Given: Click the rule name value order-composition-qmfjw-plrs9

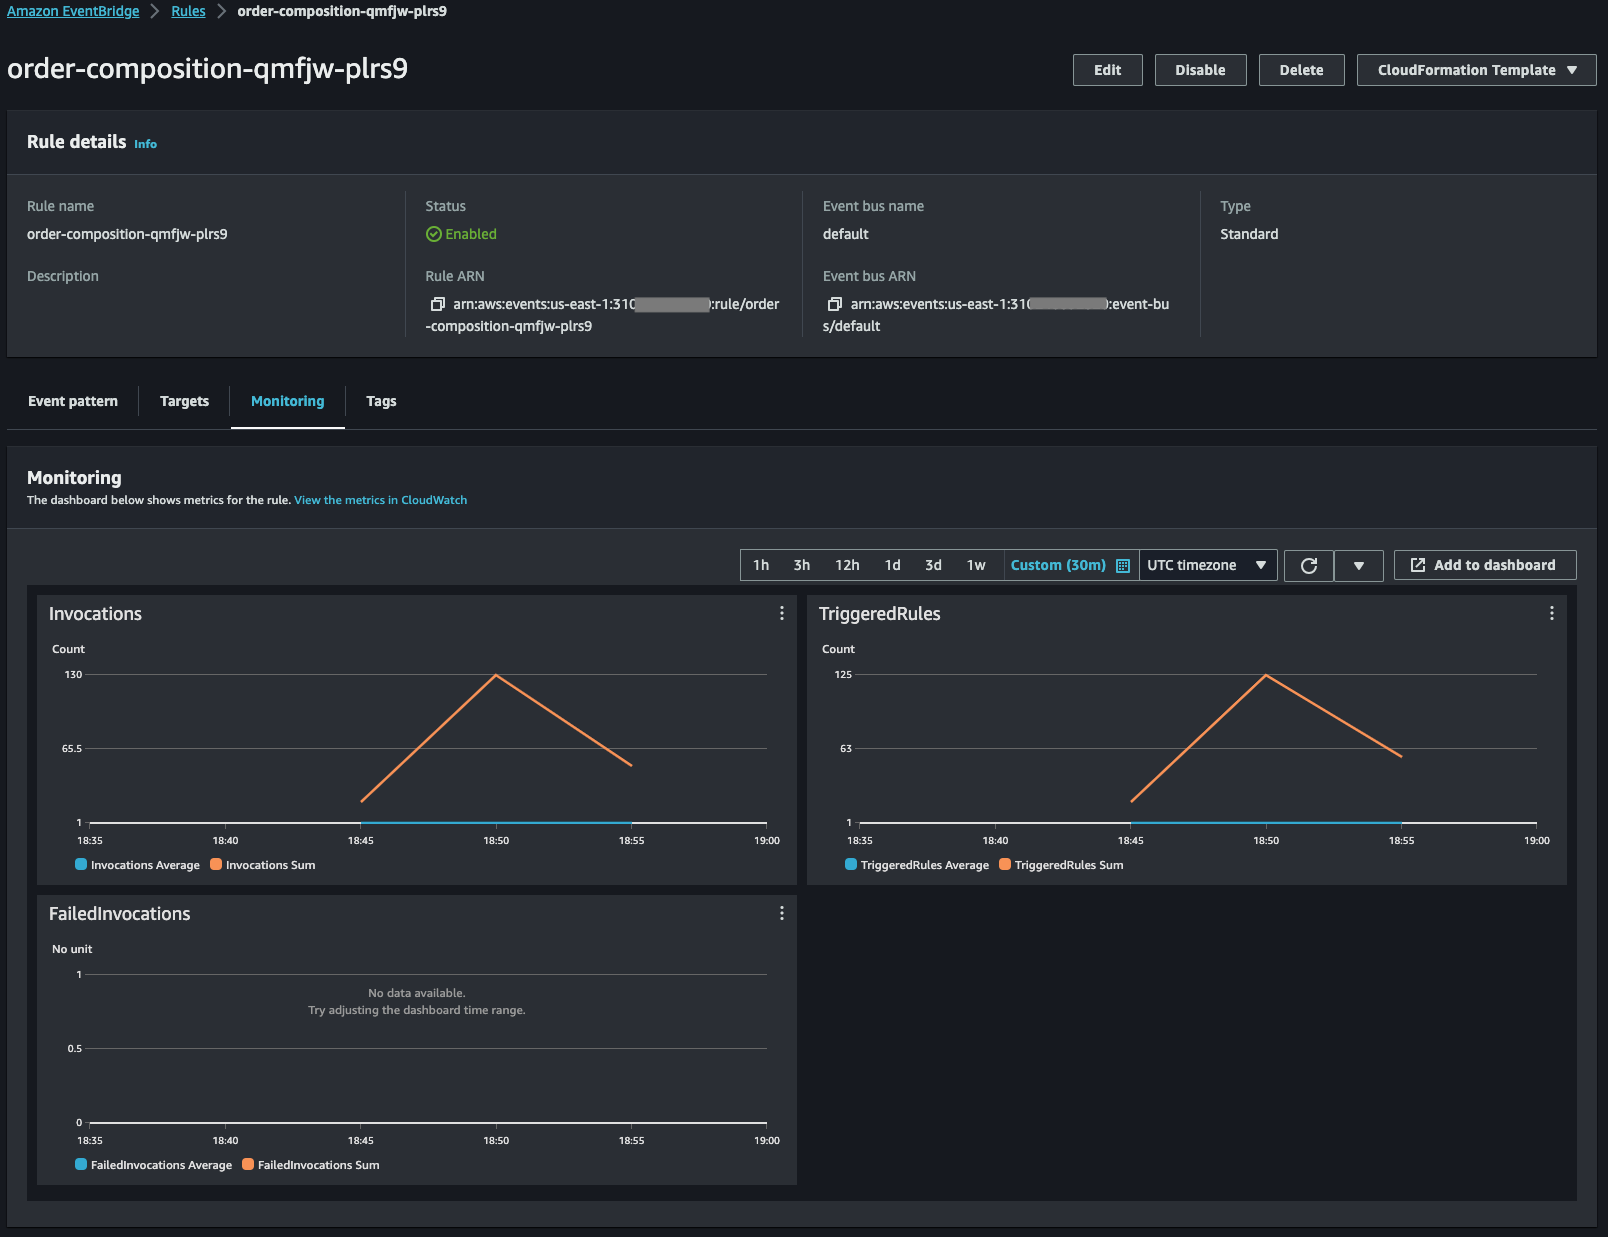Looking at the screenshot, I should (127, 234).
